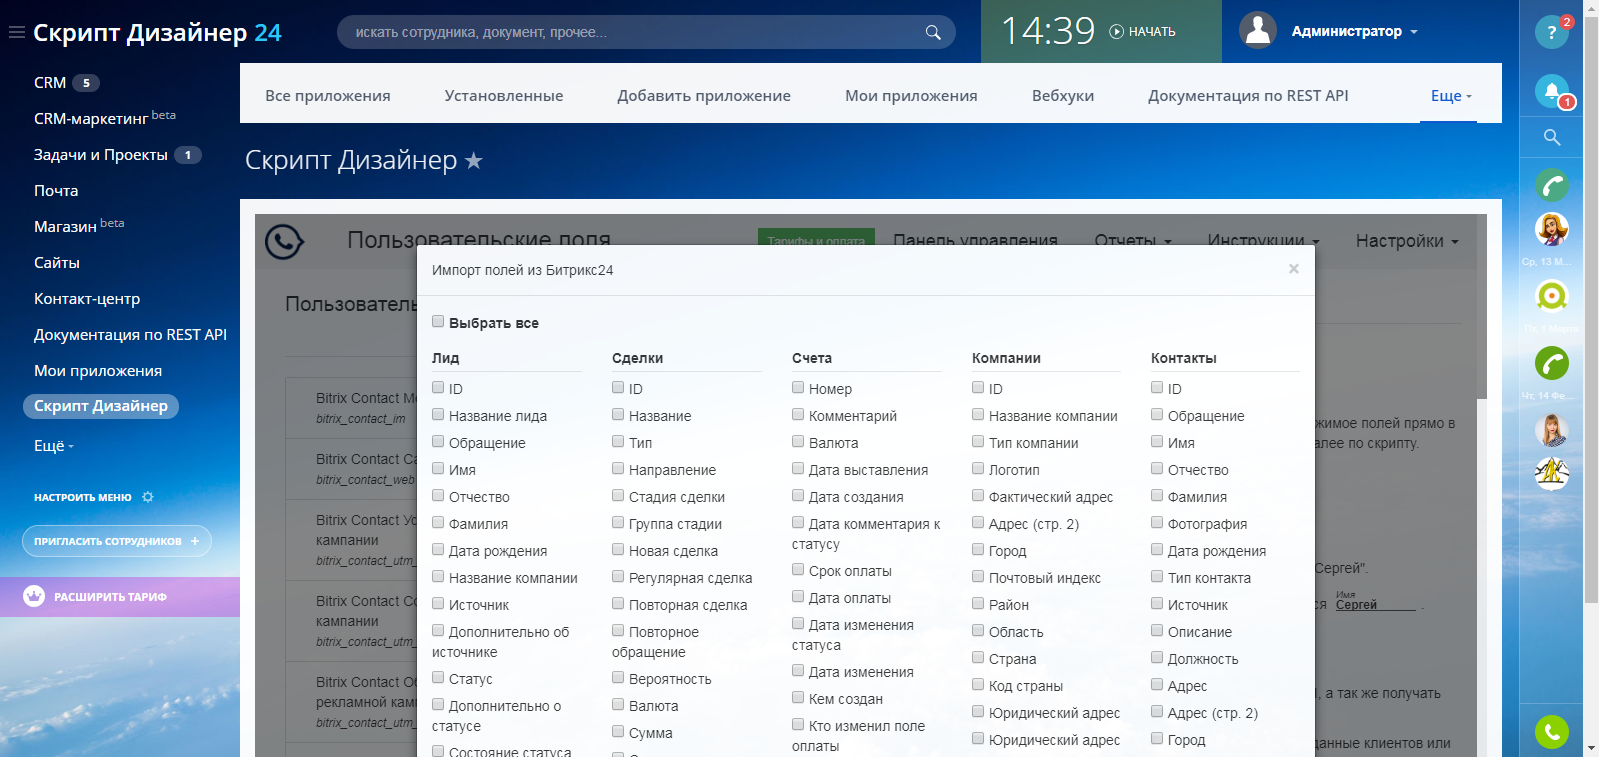
Task: Open the blonde woman photo chat
Action: pyautogui.click(x=1552, y=430)
